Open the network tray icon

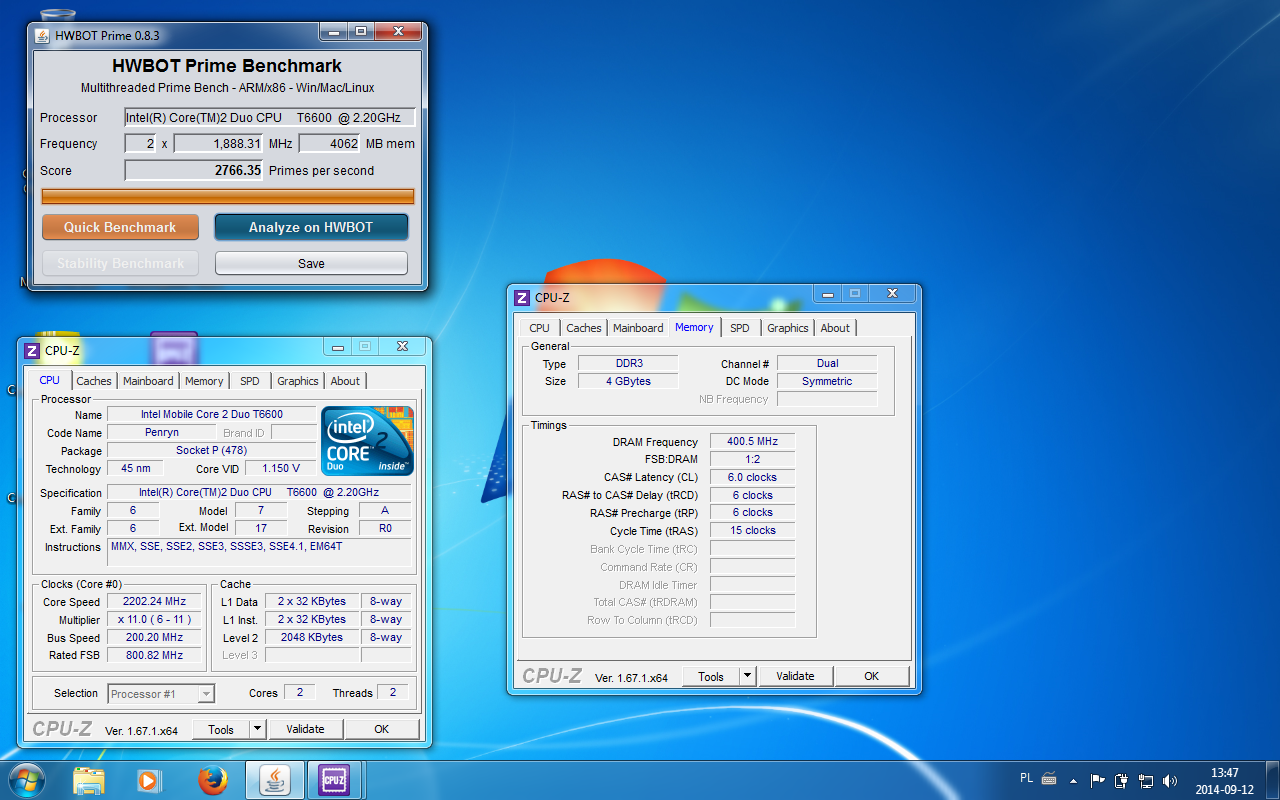point(1146,780)
